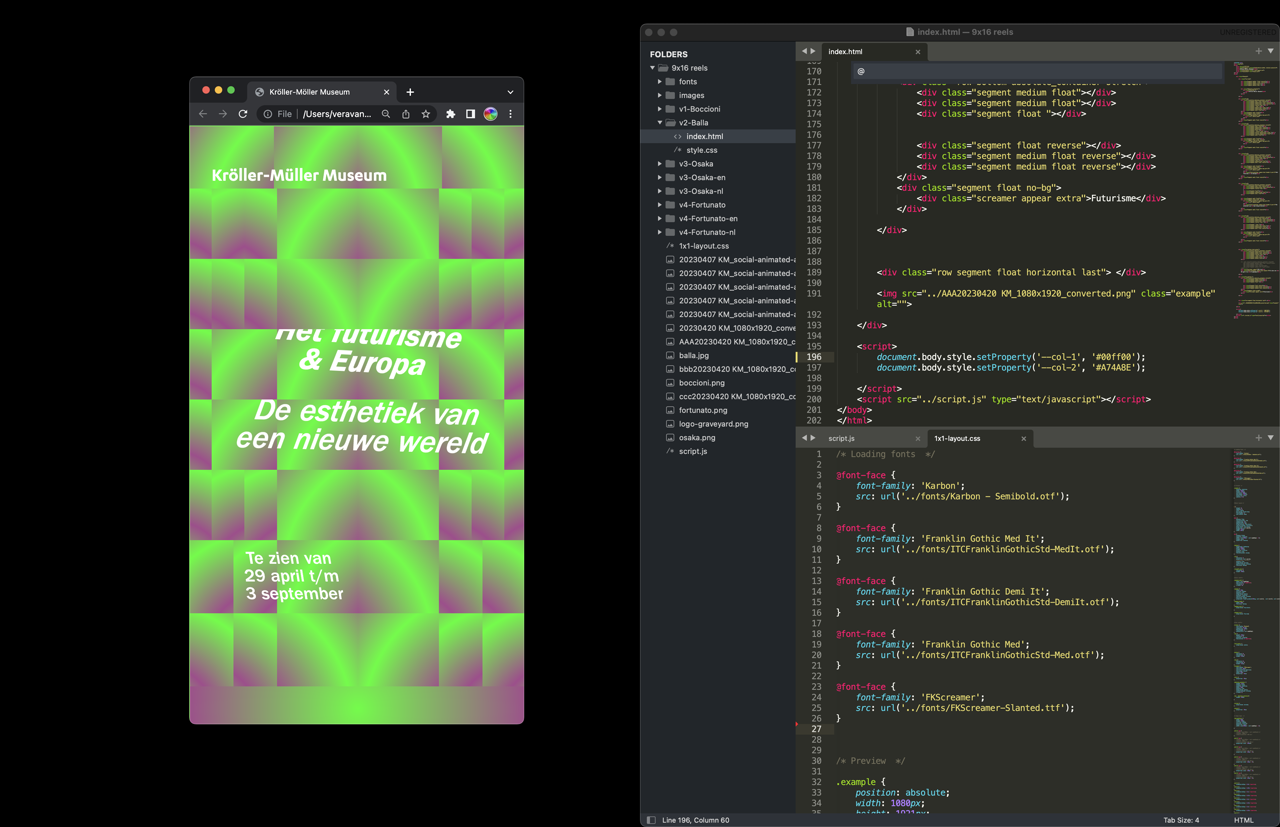Open the Chrome side panel

470,114
